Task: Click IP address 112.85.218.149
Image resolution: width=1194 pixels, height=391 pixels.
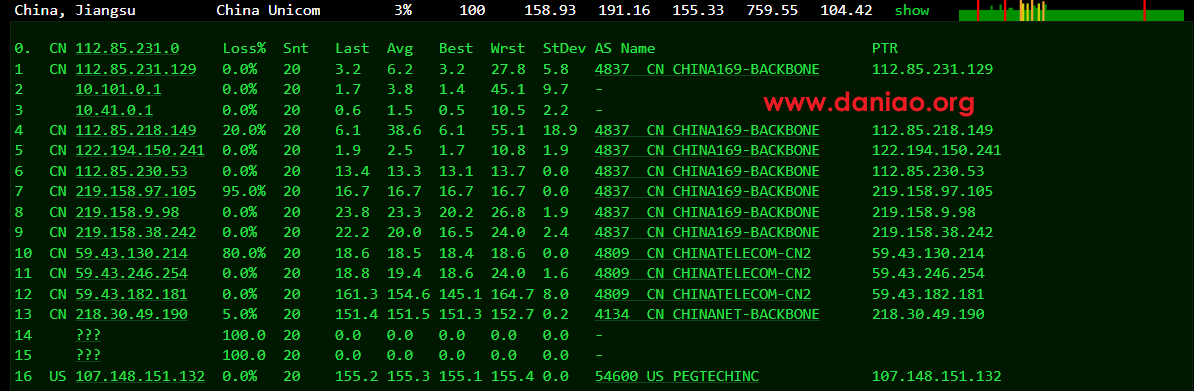Action: point(136,130)
